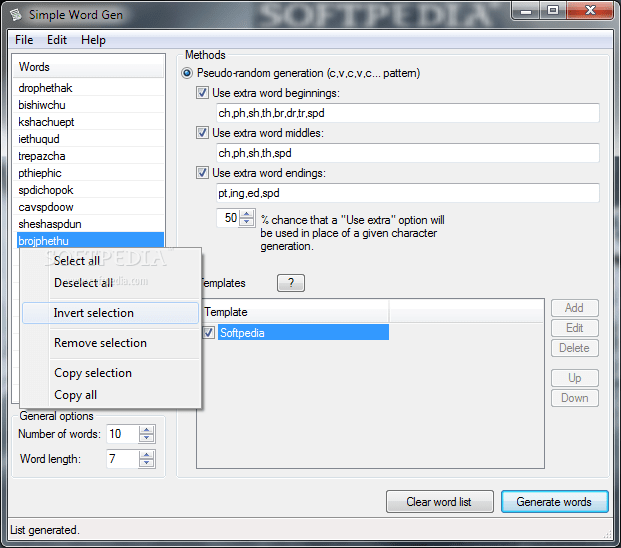621x548 pixels.
Task: Click the Number of words field
Action: [123, 434]
